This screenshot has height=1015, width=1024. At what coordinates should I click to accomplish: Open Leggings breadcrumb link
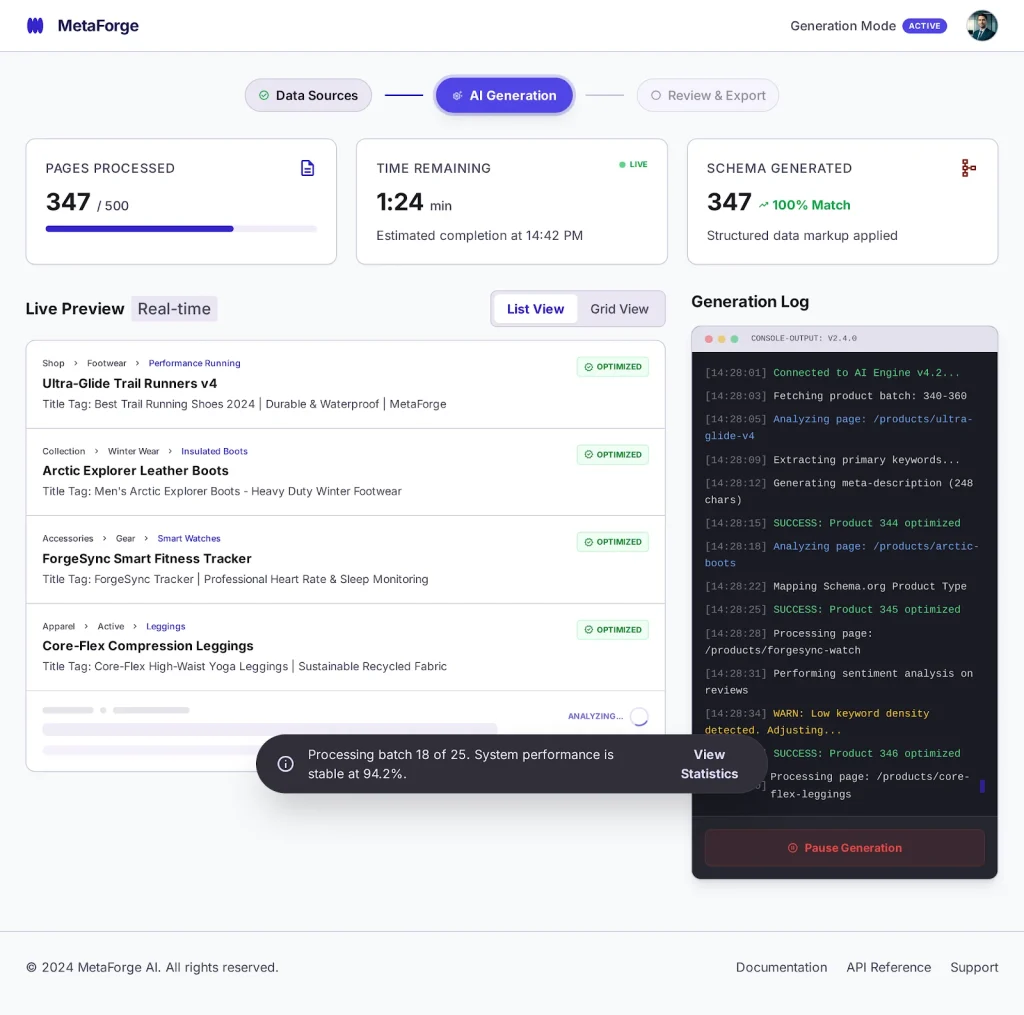(165, 626)
